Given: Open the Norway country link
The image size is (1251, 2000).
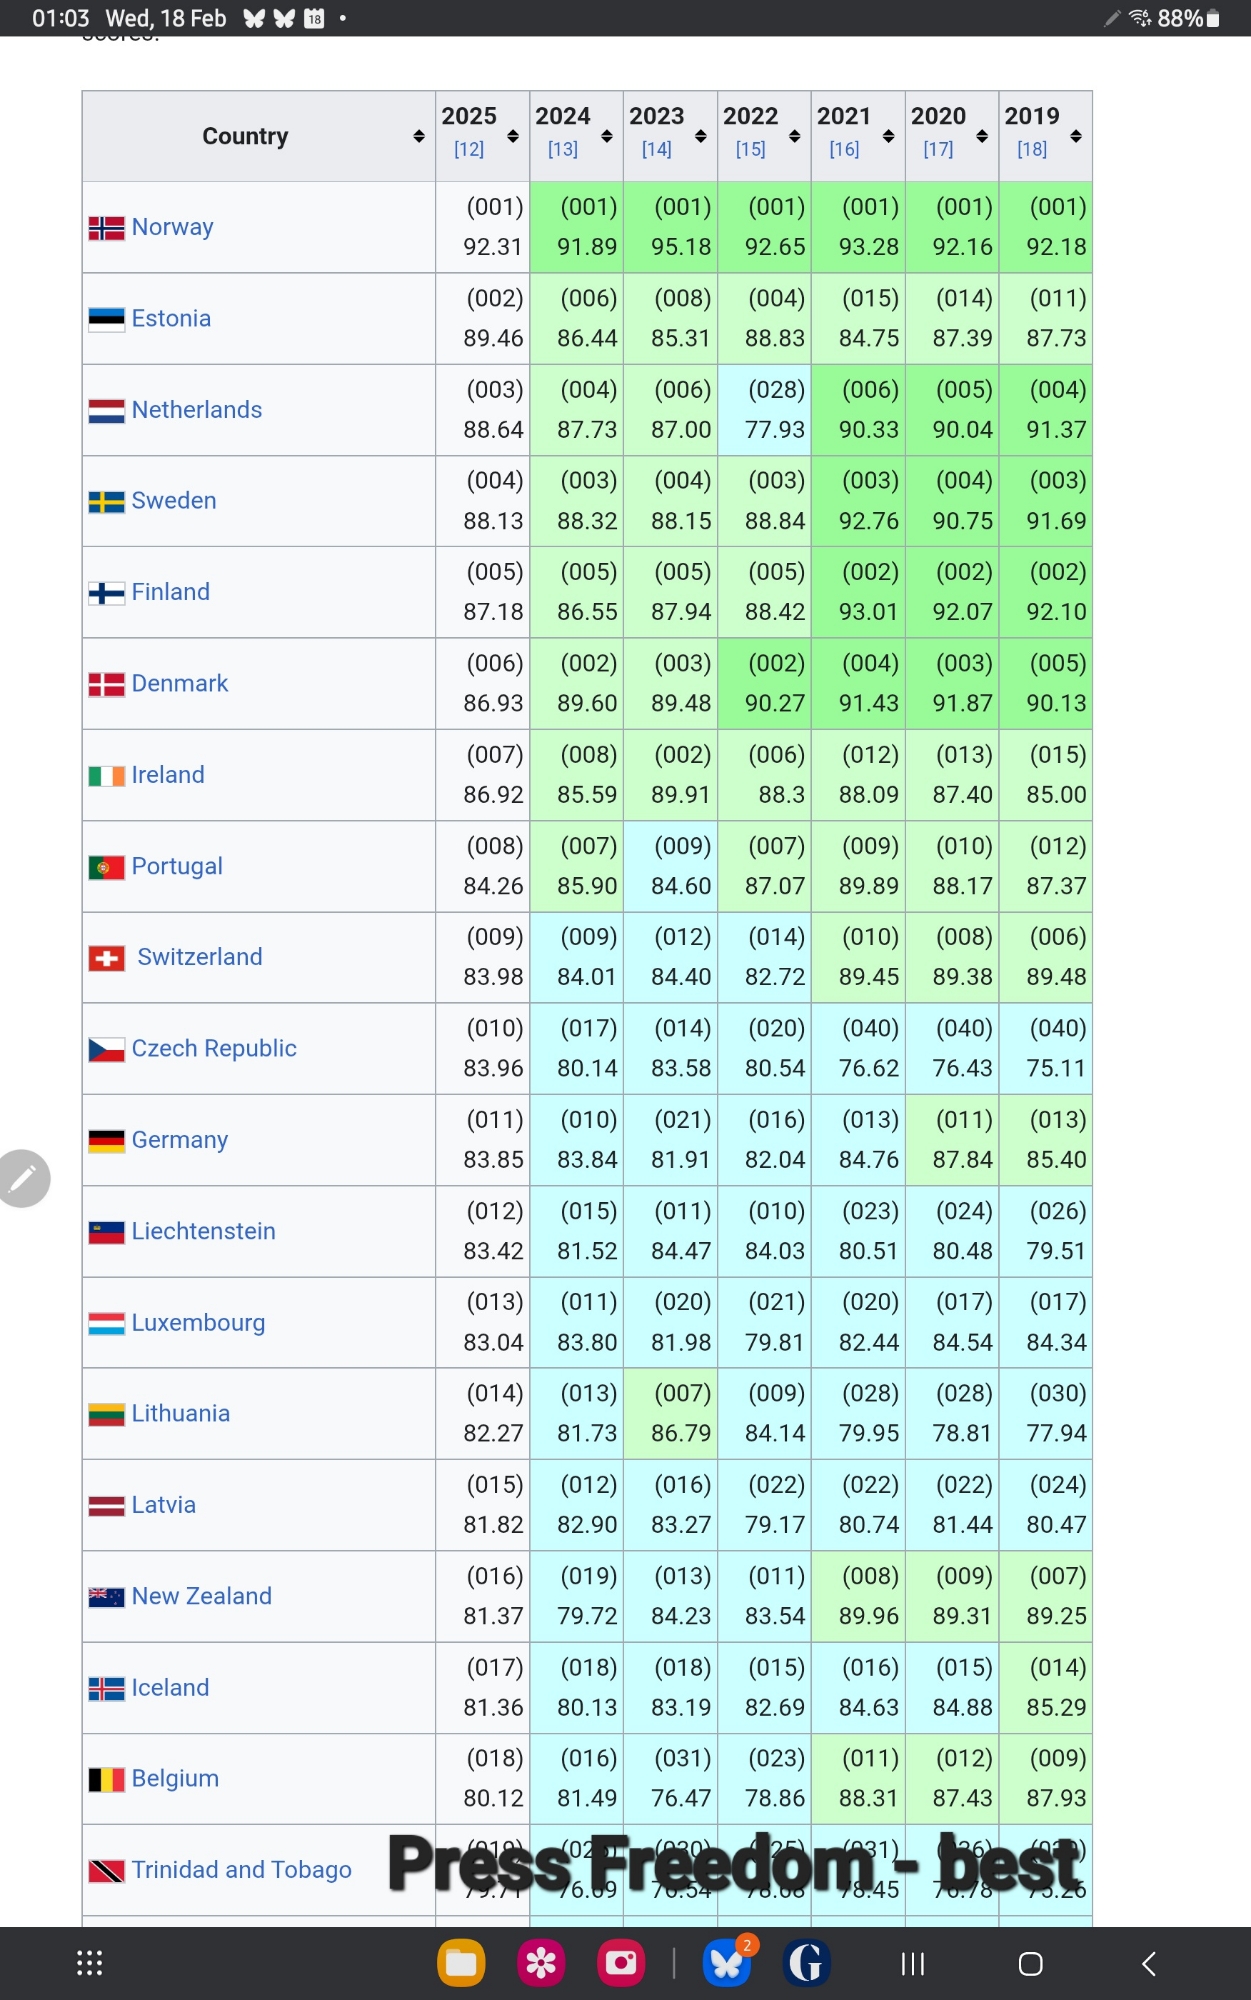Looking at the screenshot, I should [x=172, y=227].
